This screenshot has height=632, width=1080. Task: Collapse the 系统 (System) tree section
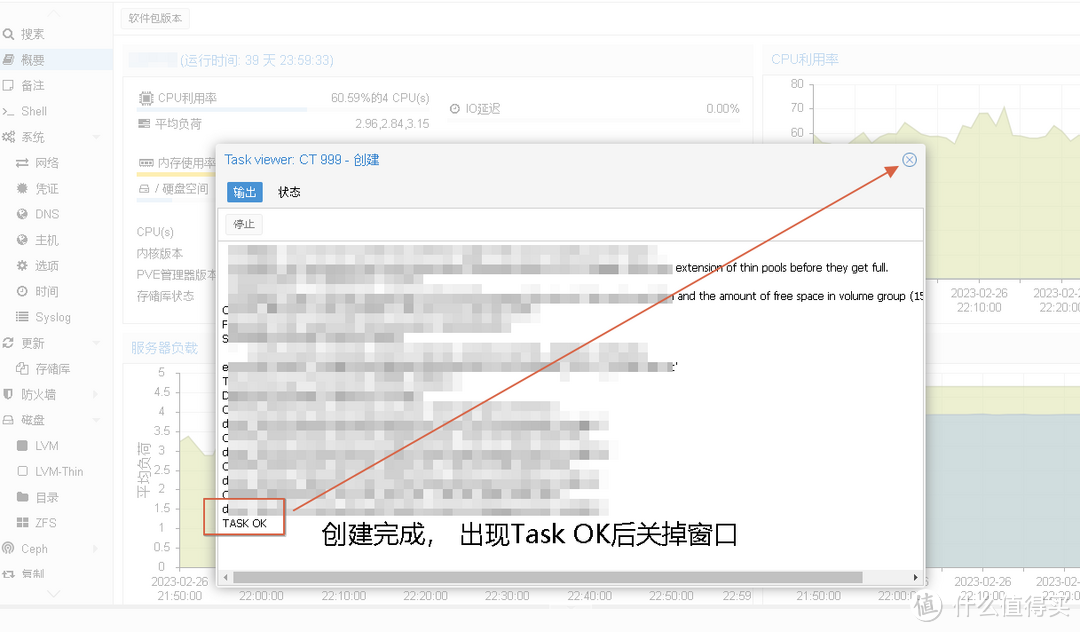(36, 136)
